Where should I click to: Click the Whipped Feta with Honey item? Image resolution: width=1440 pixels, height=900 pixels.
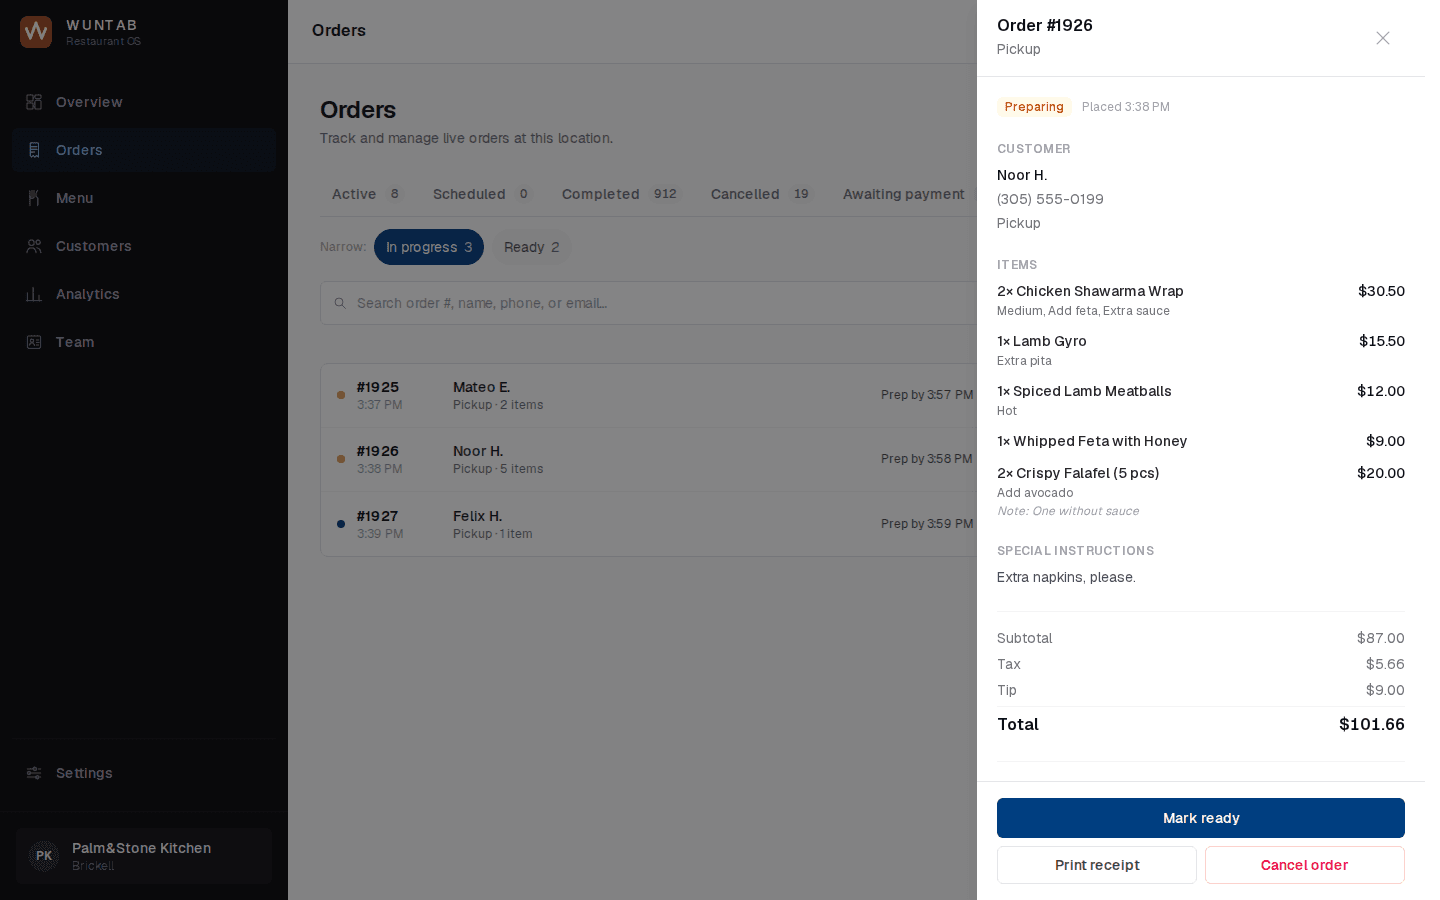[x=1201, y=441]
